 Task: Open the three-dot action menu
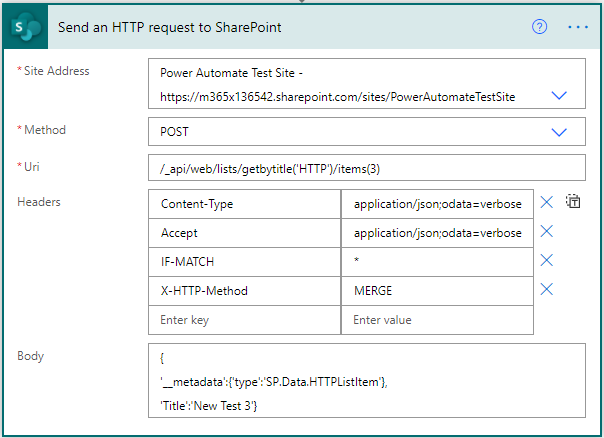point(578,27)
